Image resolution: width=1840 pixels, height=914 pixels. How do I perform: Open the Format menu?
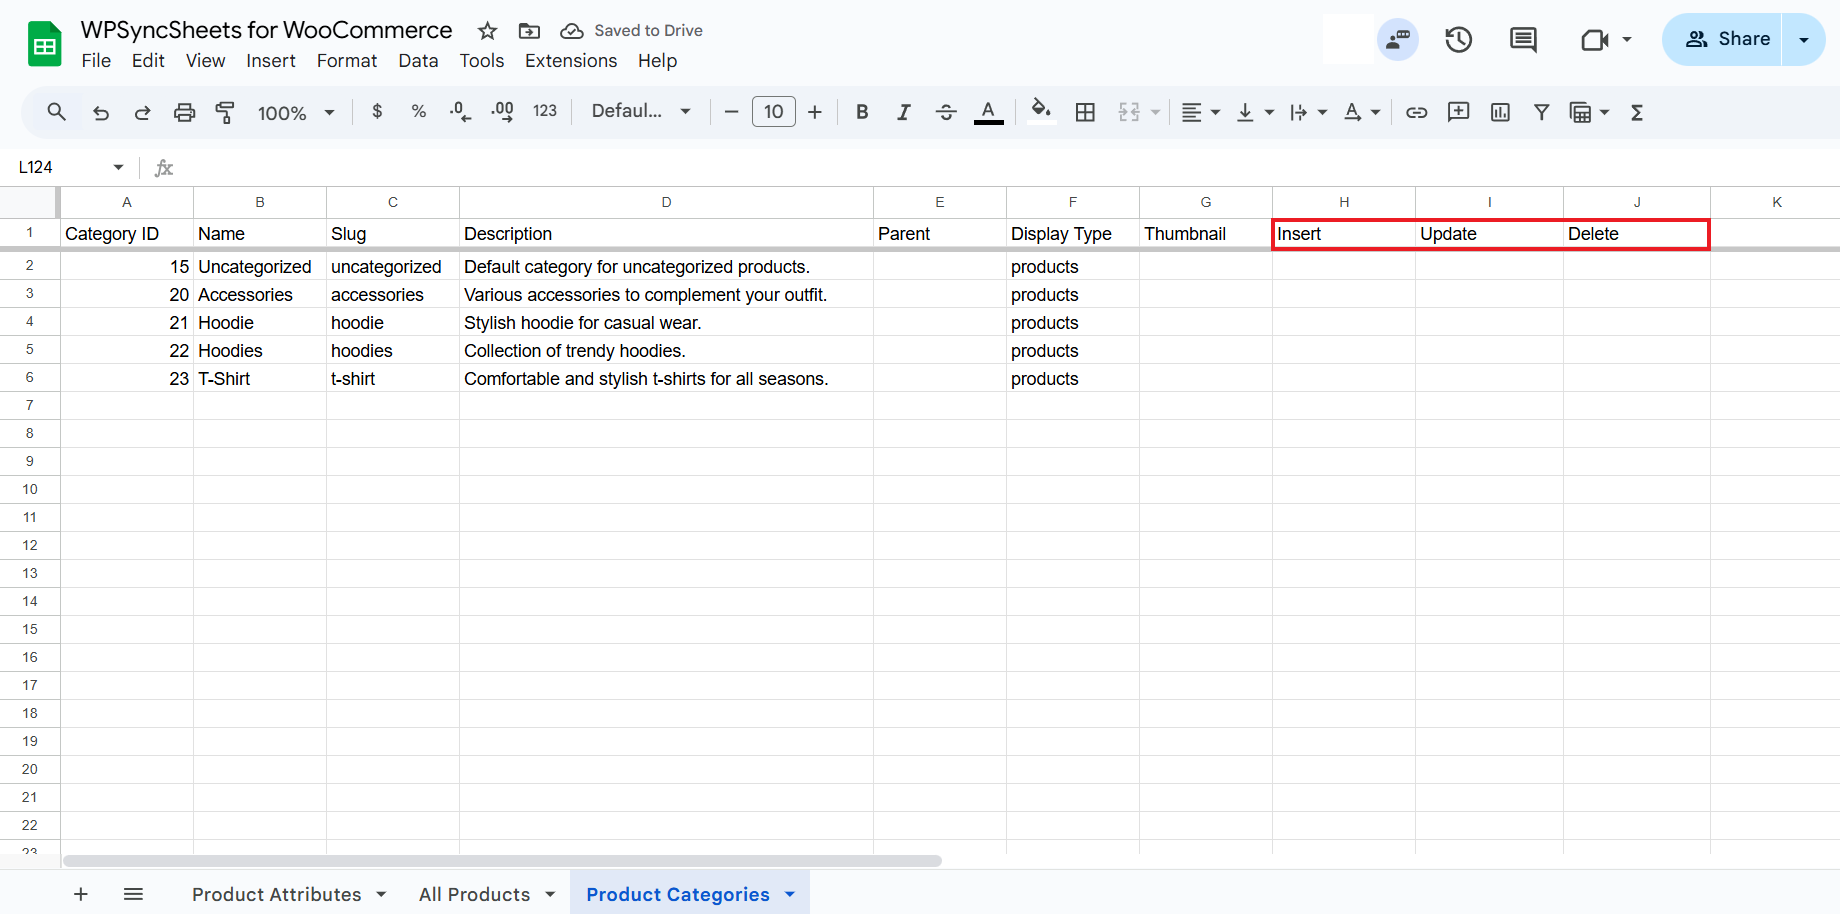[x=347, y=61]
